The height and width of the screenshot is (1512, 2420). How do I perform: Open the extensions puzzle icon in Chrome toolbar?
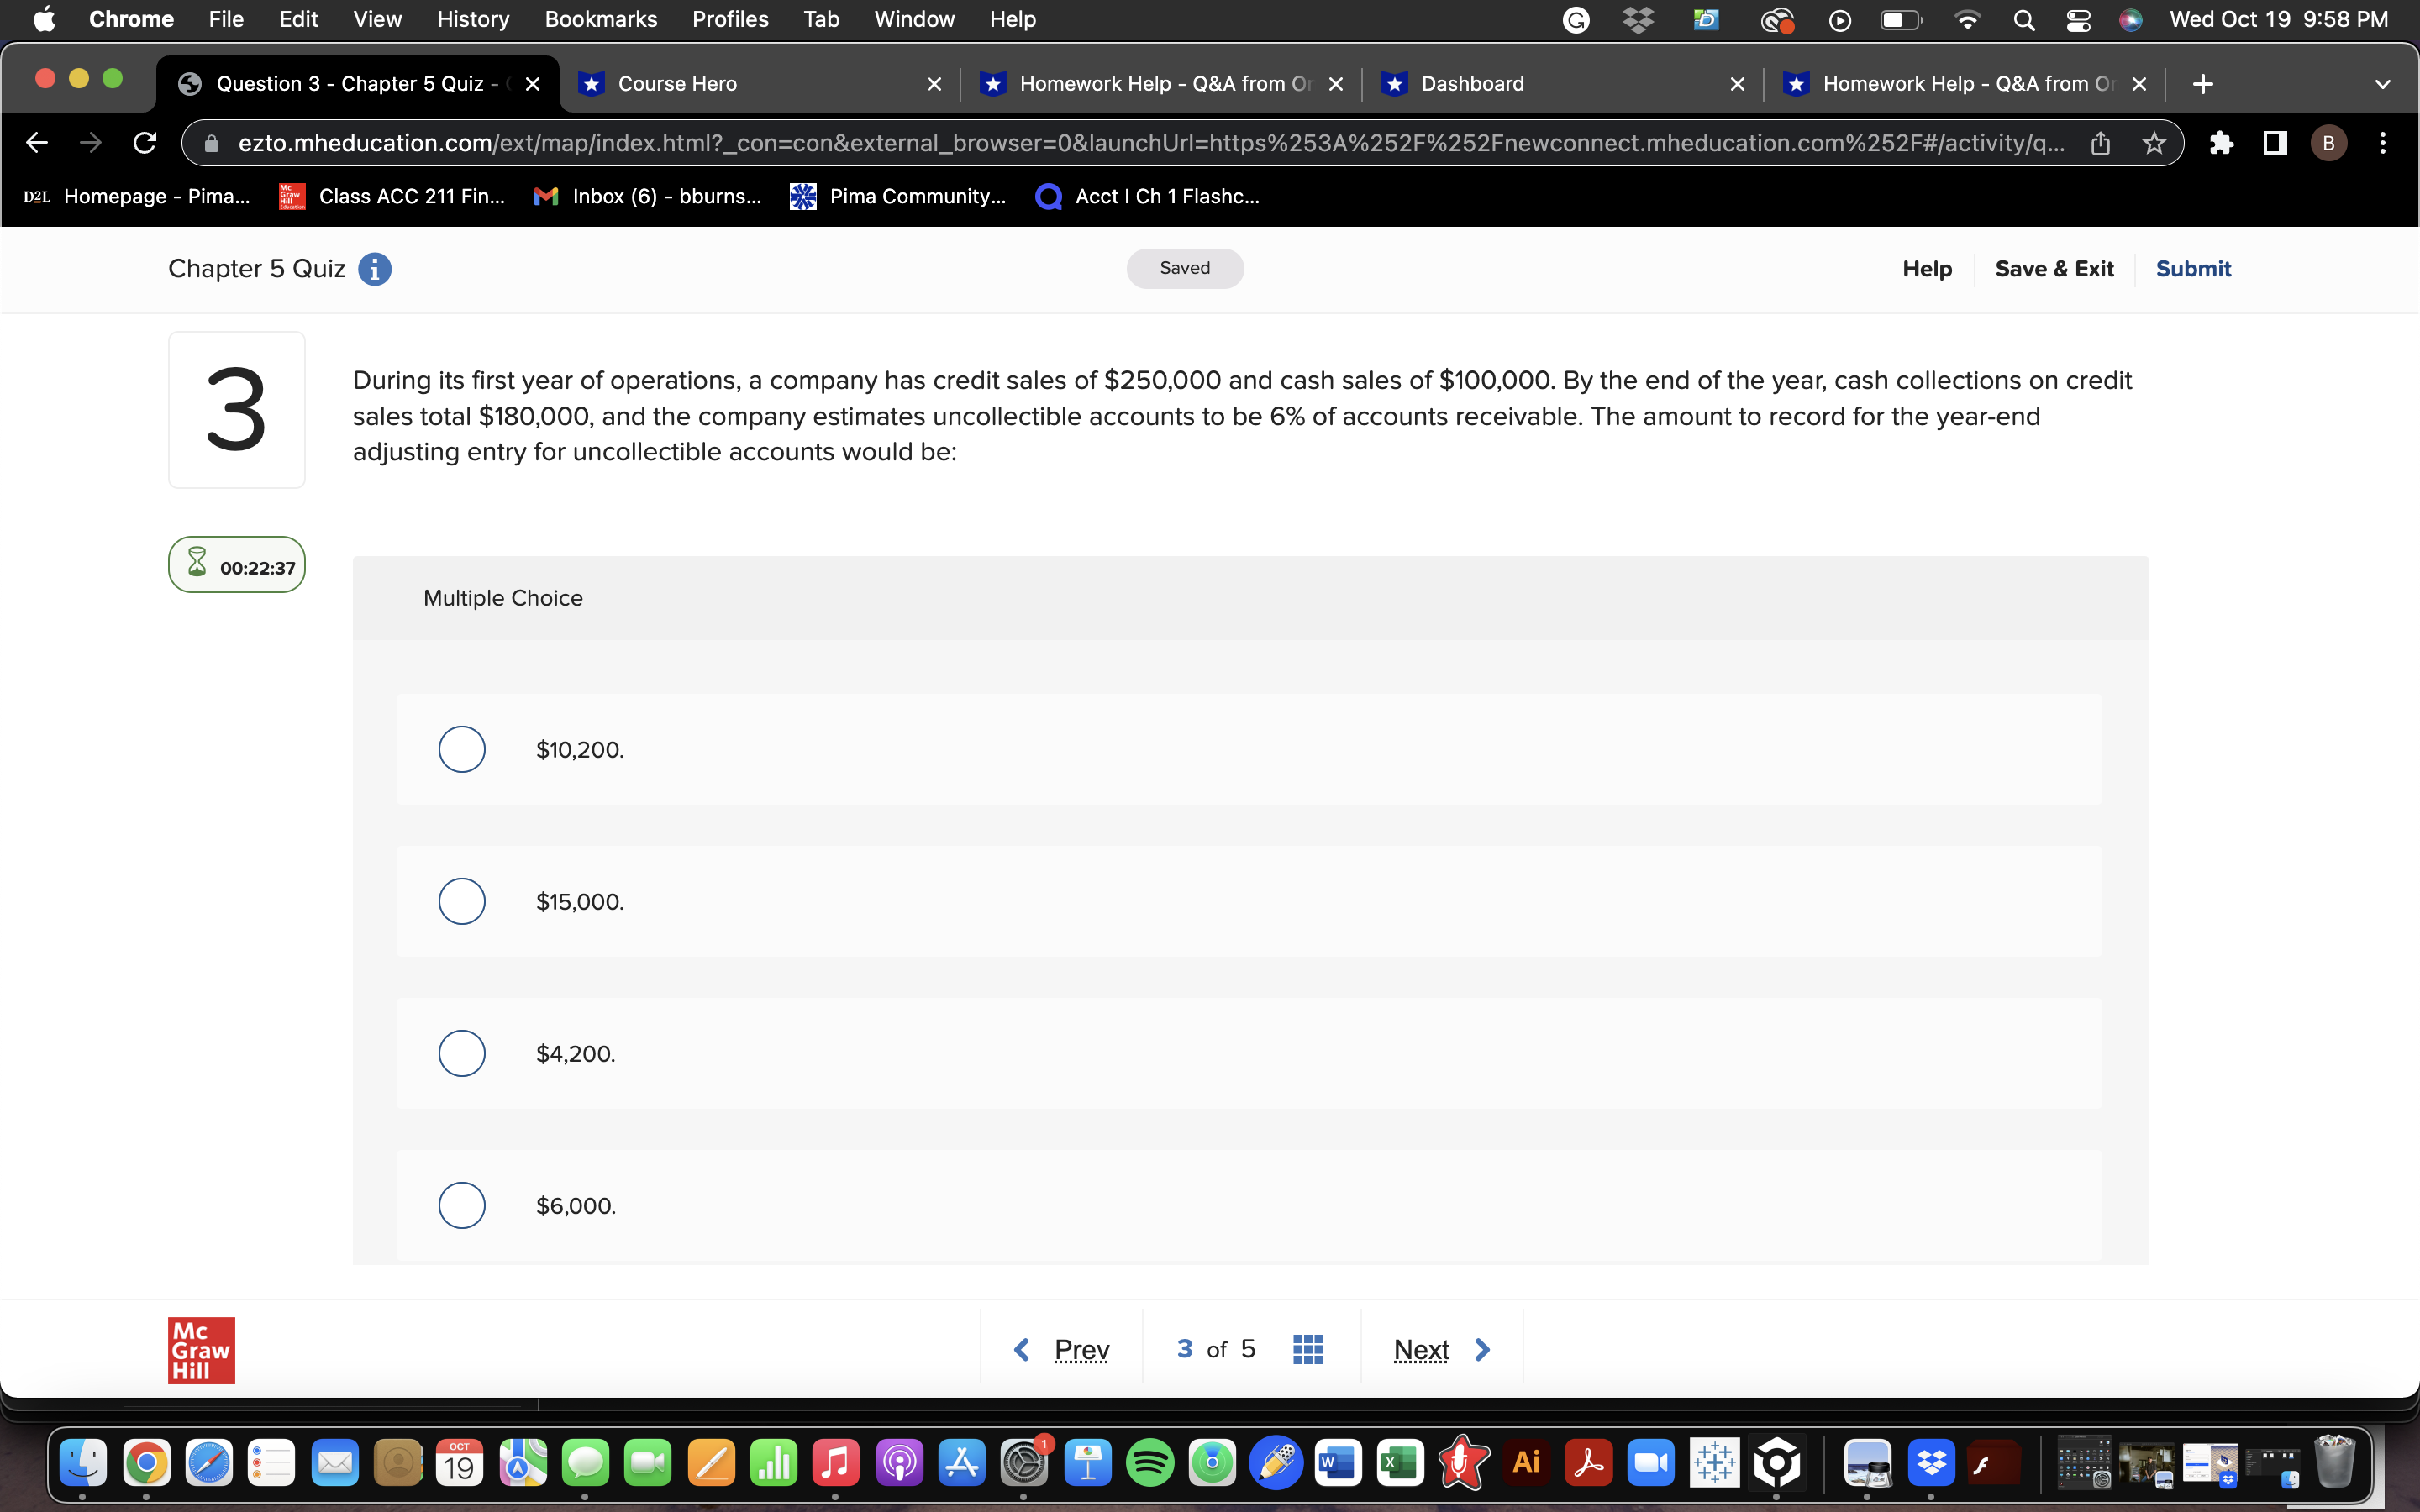click(x=2222, y=143)
